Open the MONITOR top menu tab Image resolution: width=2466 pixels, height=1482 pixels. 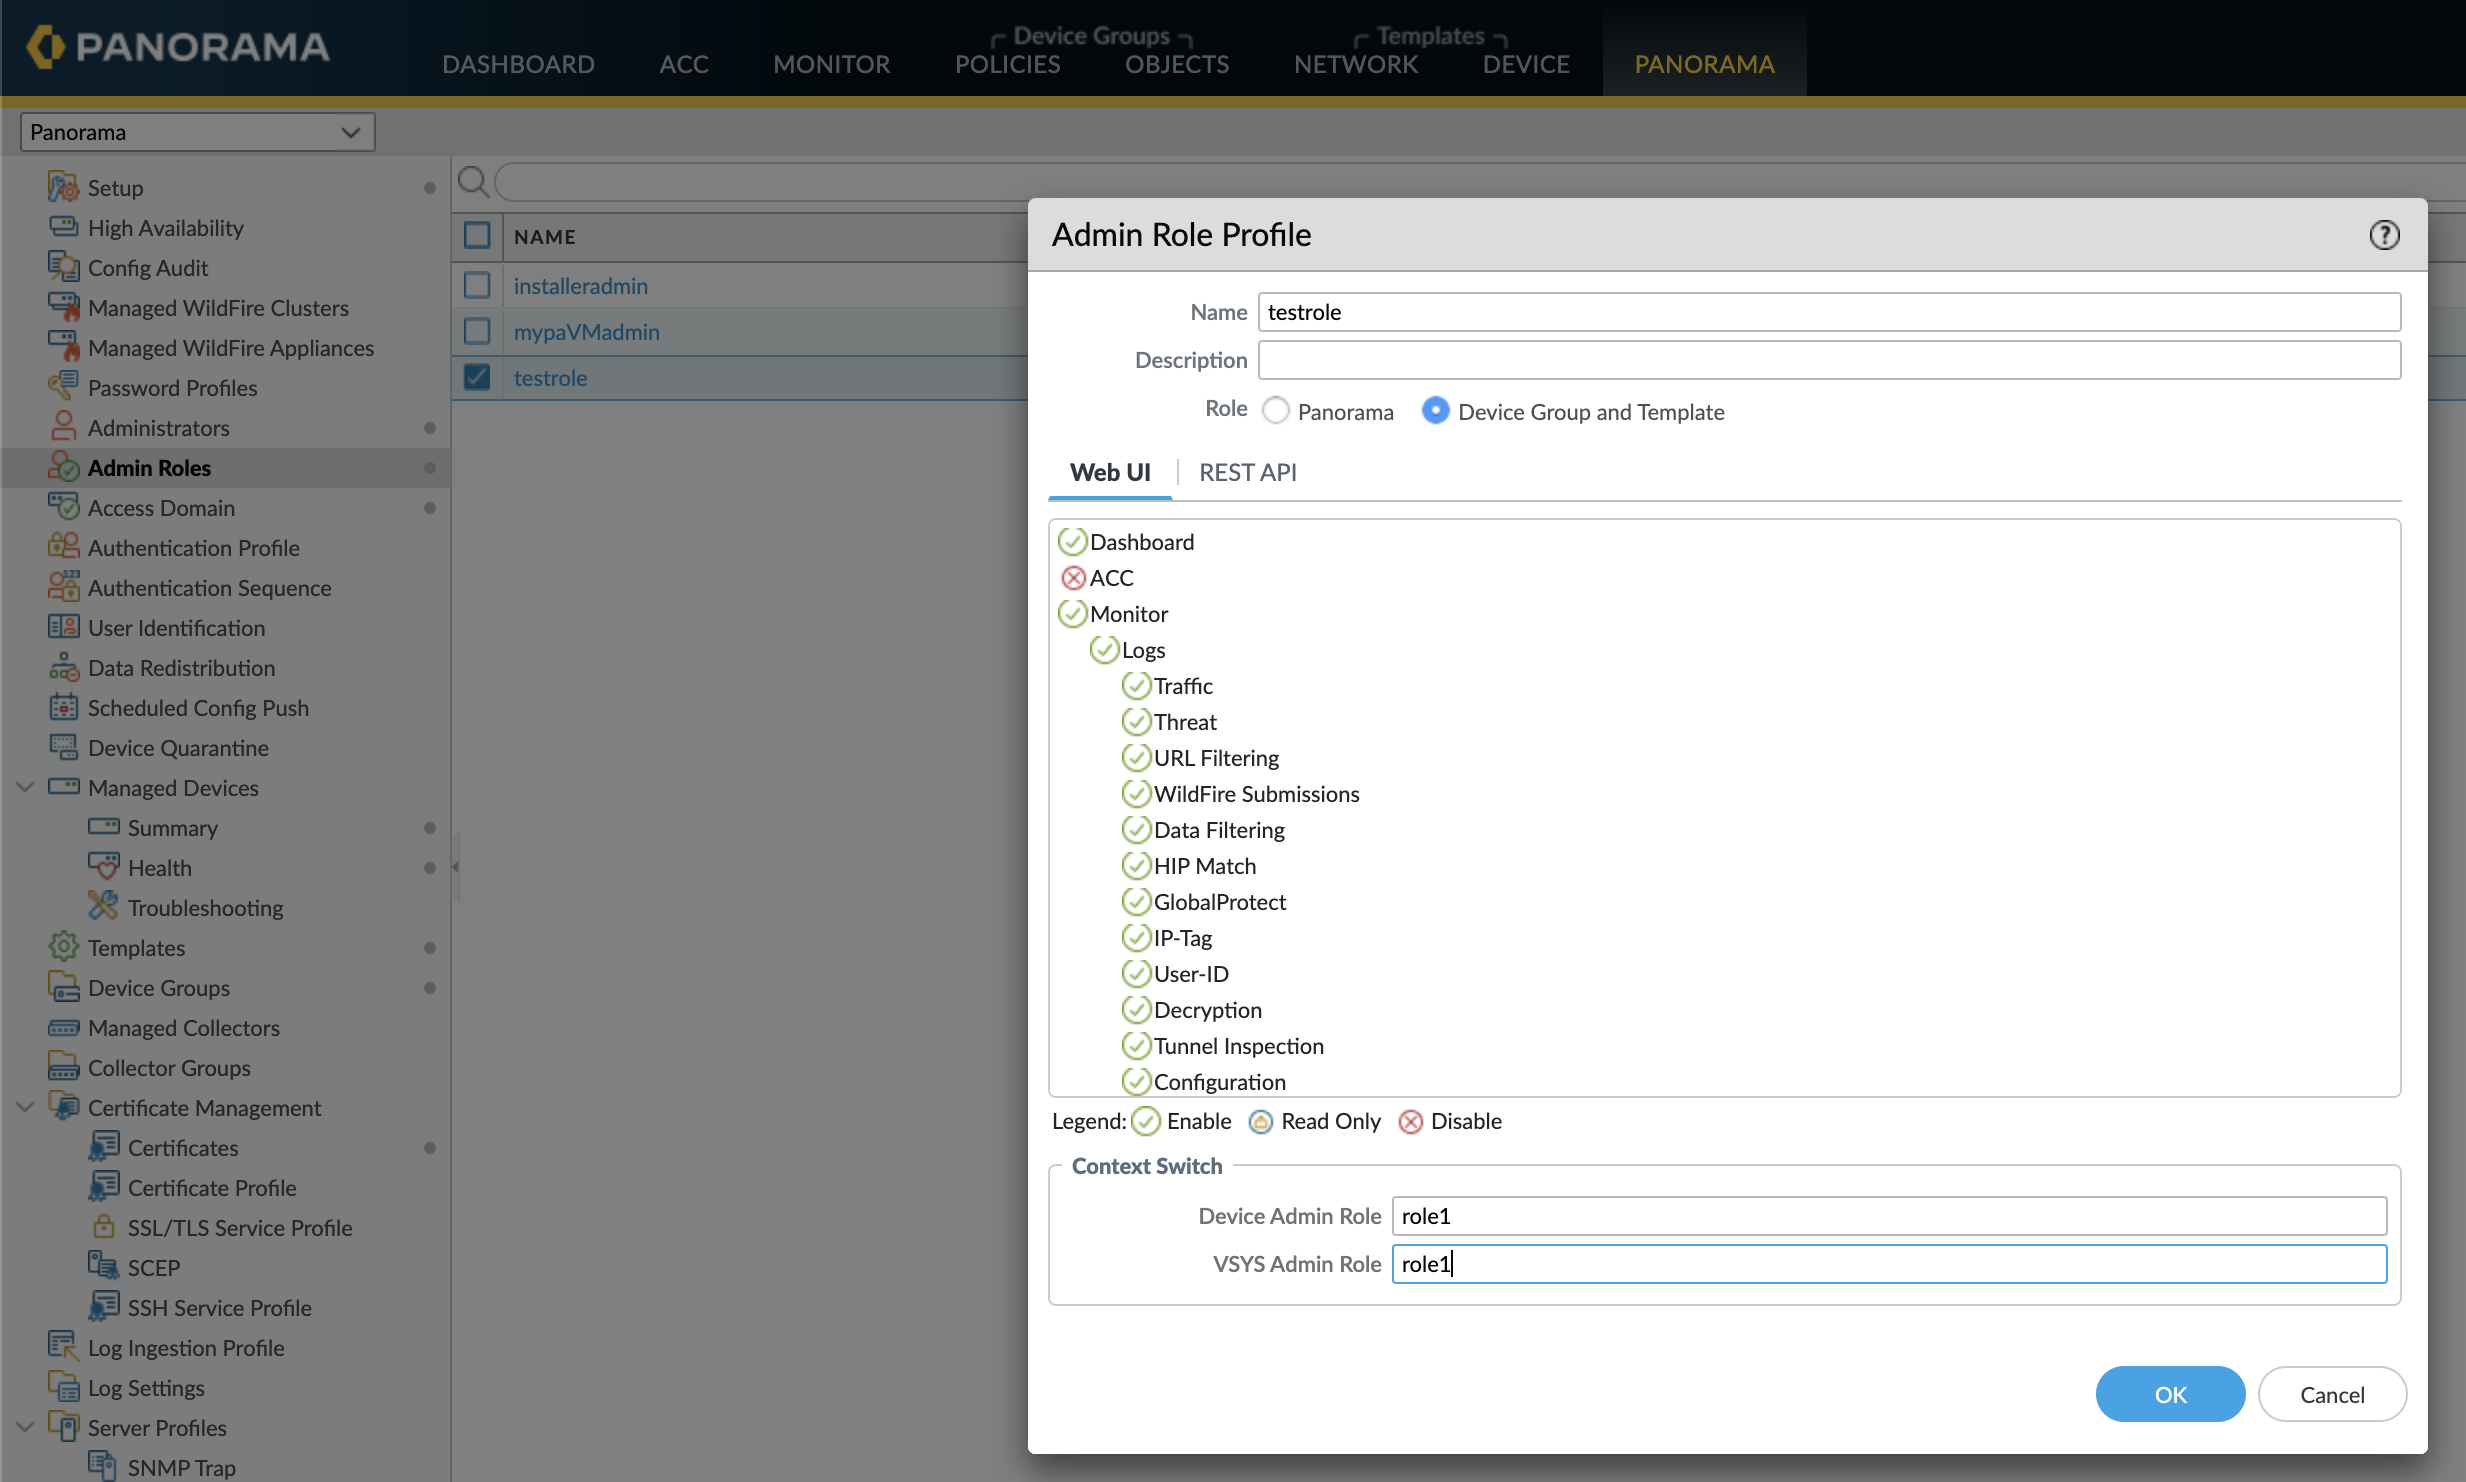click(831, 64)
